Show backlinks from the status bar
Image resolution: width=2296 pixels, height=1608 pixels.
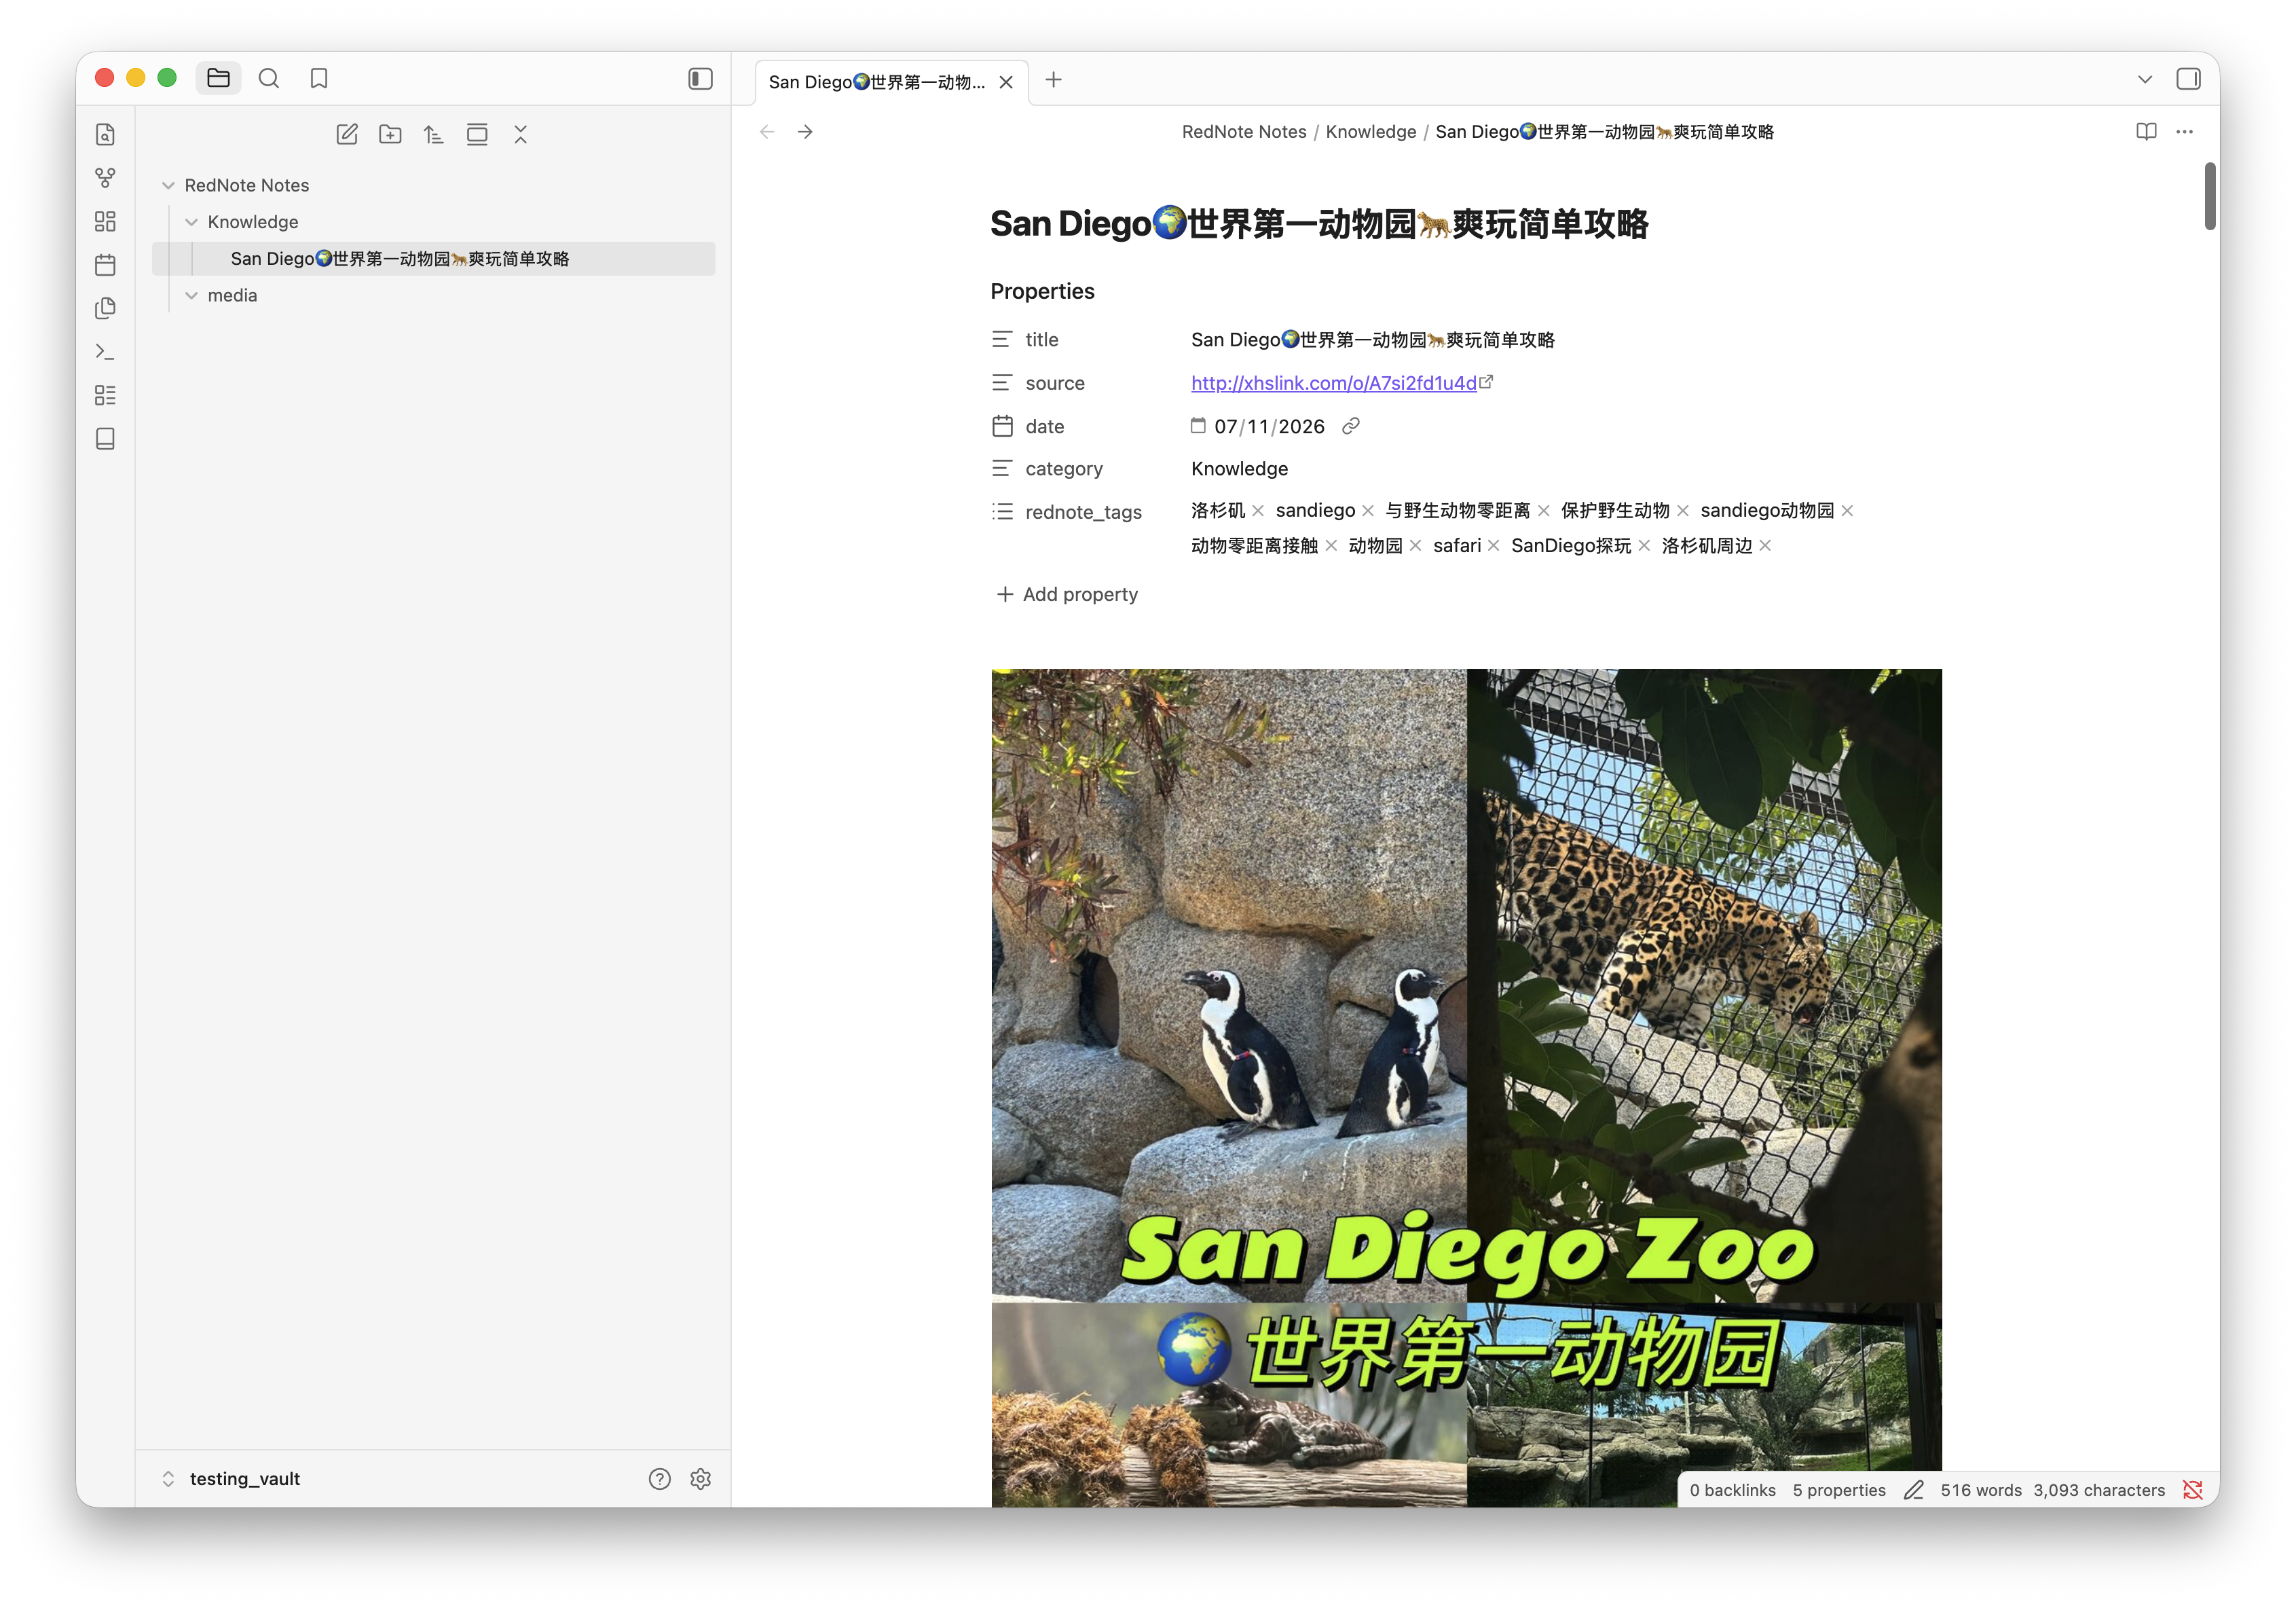coord(1732,1490)
